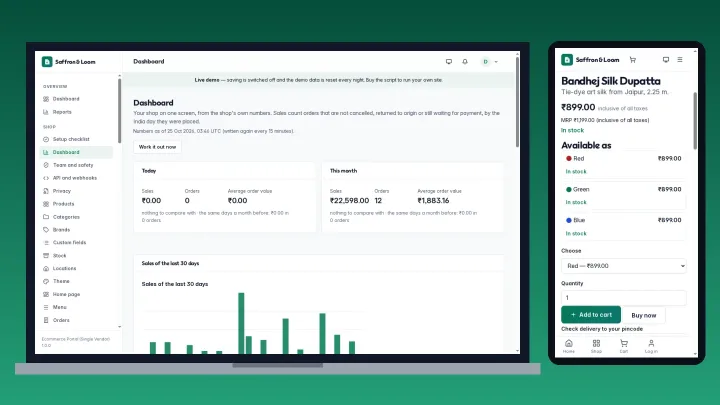Image resolution: width=720 pixels, height=405 pixels.
Task: Click the Saffron & Loom logo in laptop sidebar
Action: click(68, 62)
